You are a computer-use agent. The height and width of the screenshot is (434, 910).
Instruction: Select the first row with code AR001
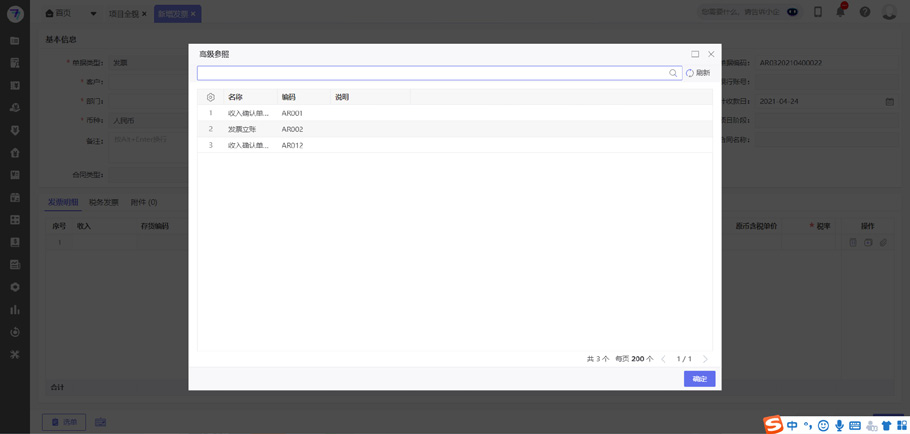click(291, 113)
